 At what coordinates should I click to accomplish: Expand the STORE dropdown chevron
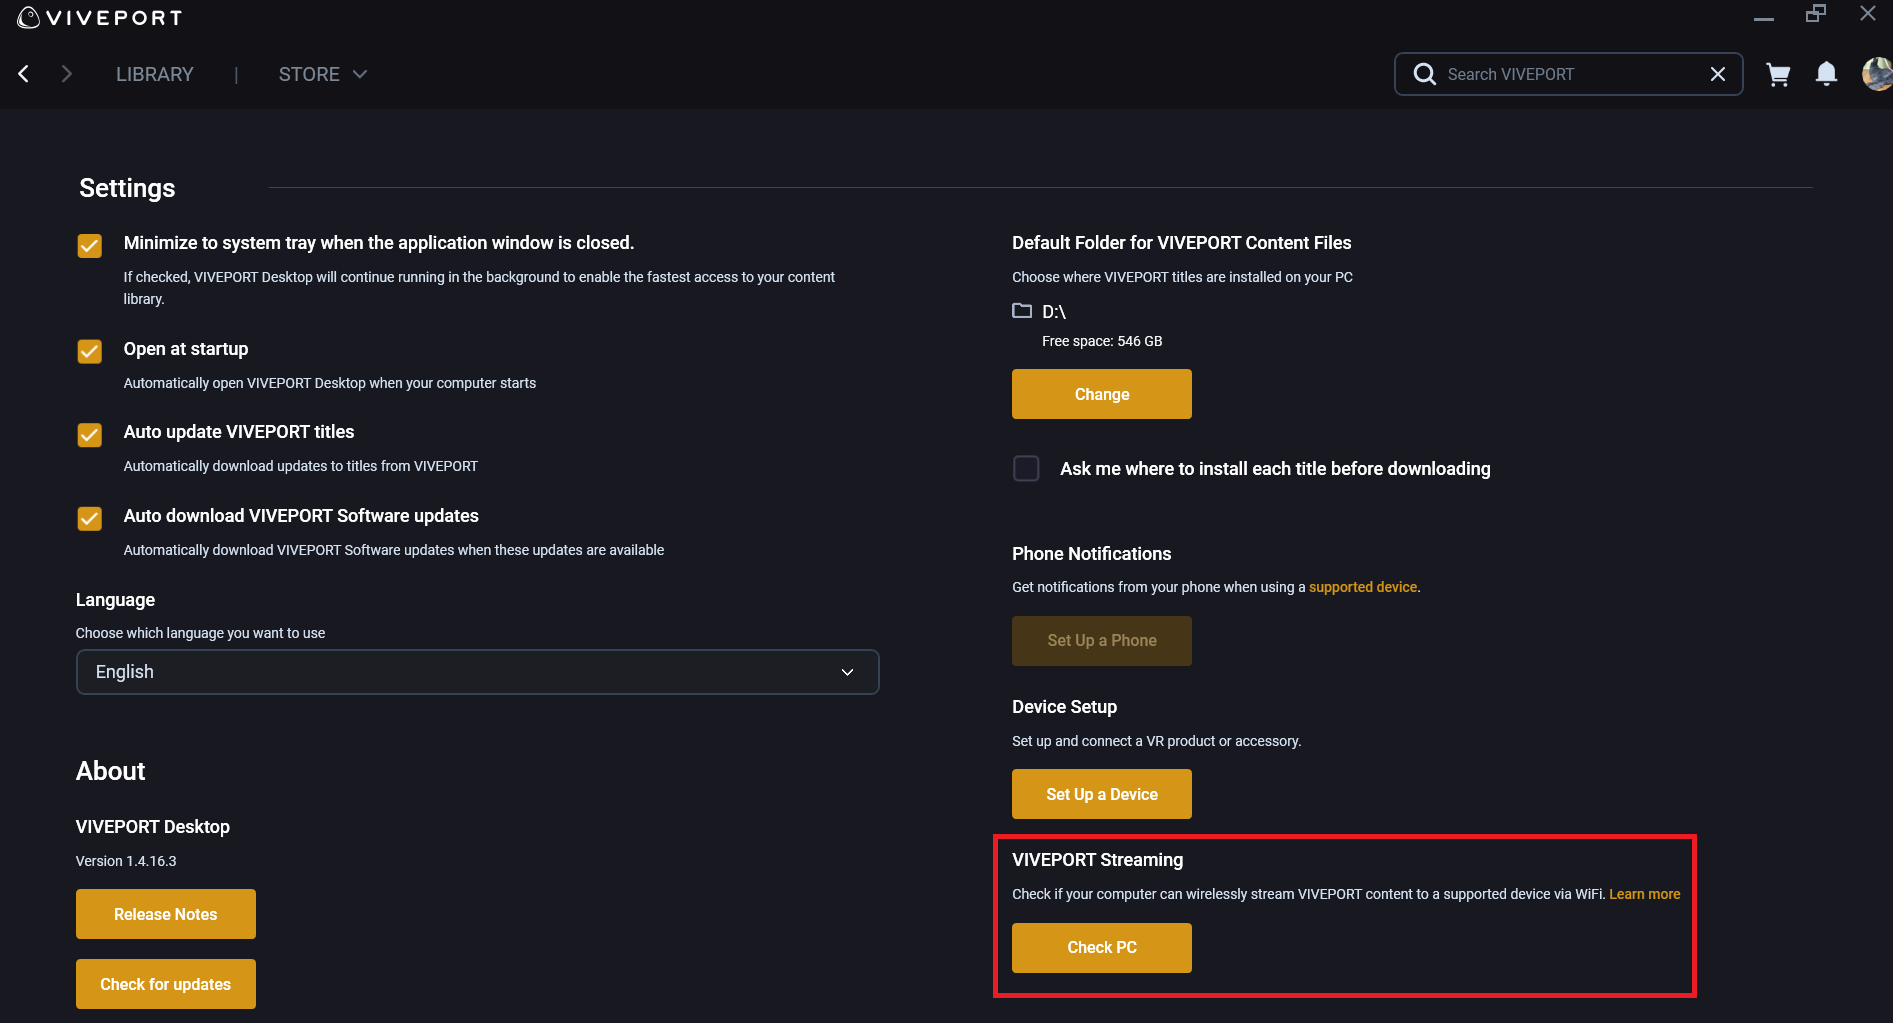click(360, 74)
